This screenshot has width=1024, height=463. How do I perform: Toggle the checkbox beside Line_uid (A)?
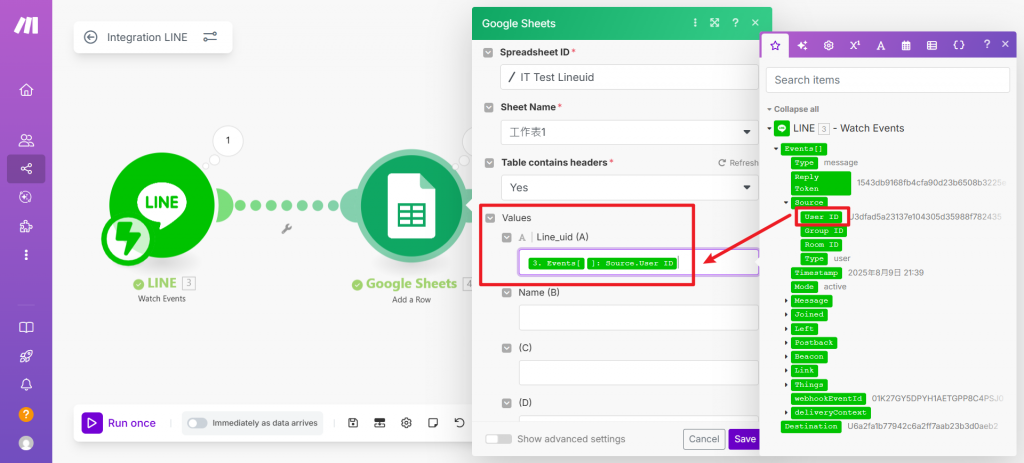[506, 238]
